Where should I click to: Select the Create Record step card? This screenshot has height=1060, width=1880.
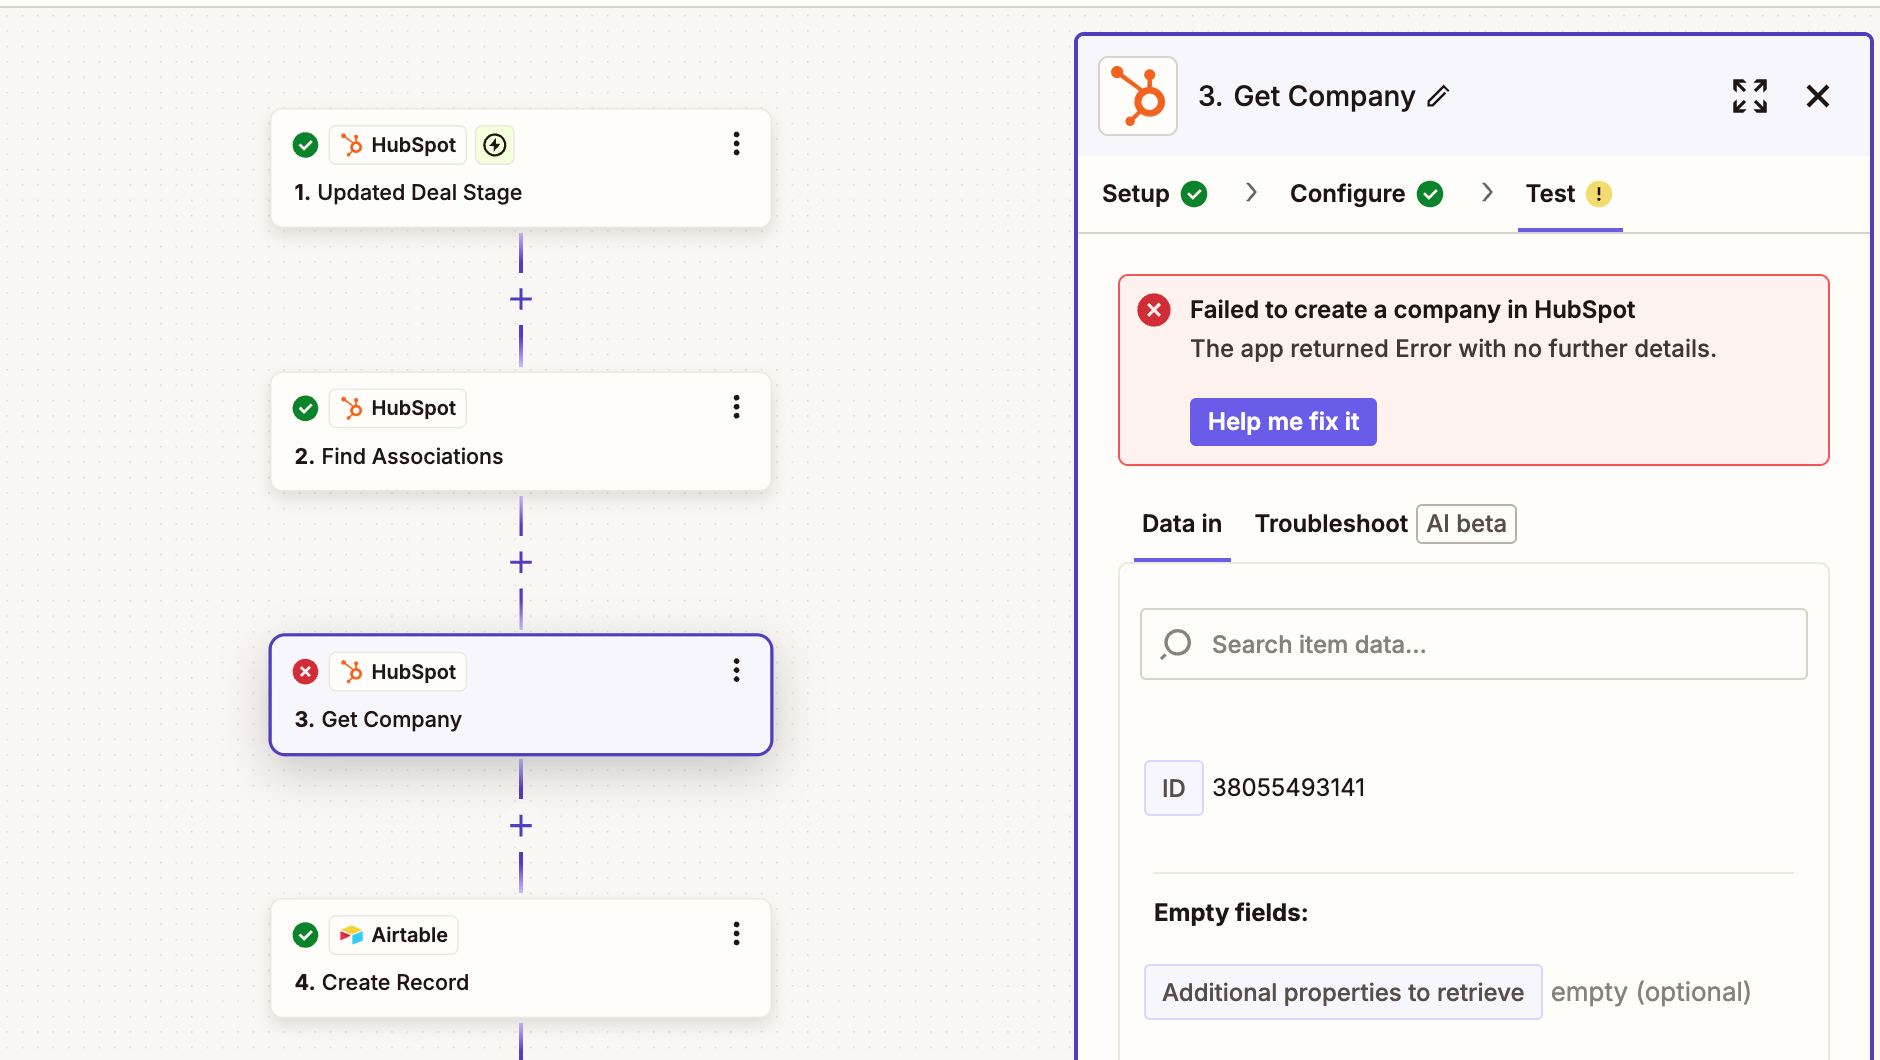pyautogui.click(x=521, y=958)
